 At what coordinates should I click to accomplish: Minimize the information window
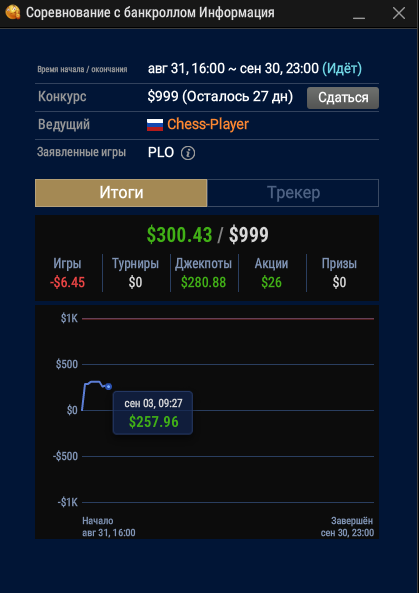pyautogui.click(x=359, y=14)
